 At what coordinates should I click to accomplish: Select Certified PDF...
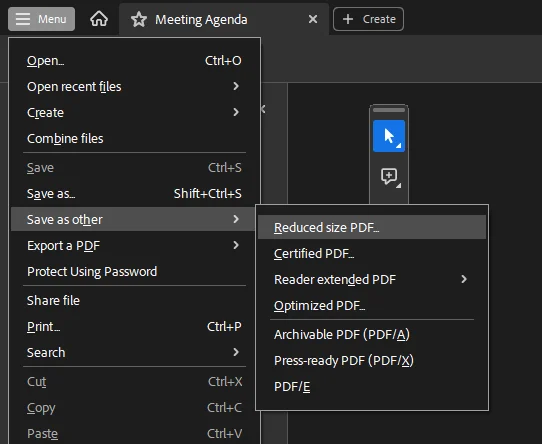[372, 253]
